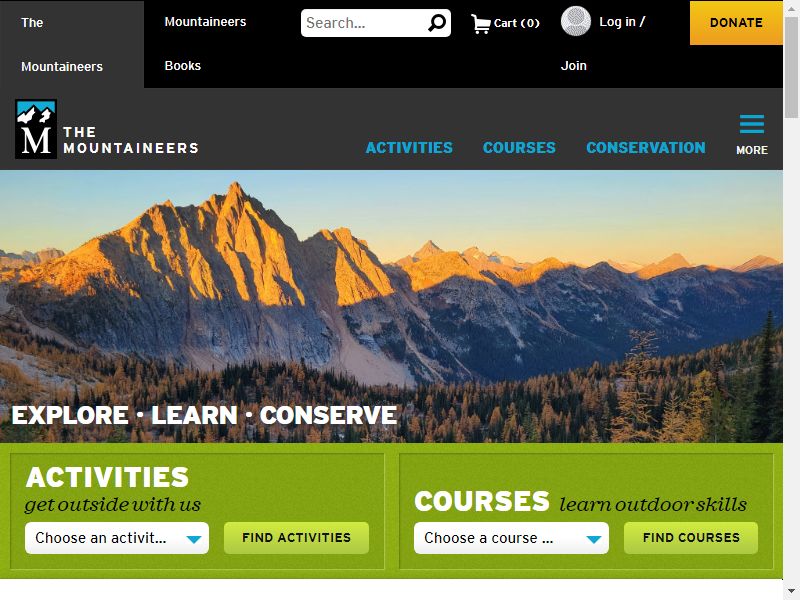This screenshot has height=600, width=800.
Task: Open the COURSES navigation menu
Action: [519, 147]
